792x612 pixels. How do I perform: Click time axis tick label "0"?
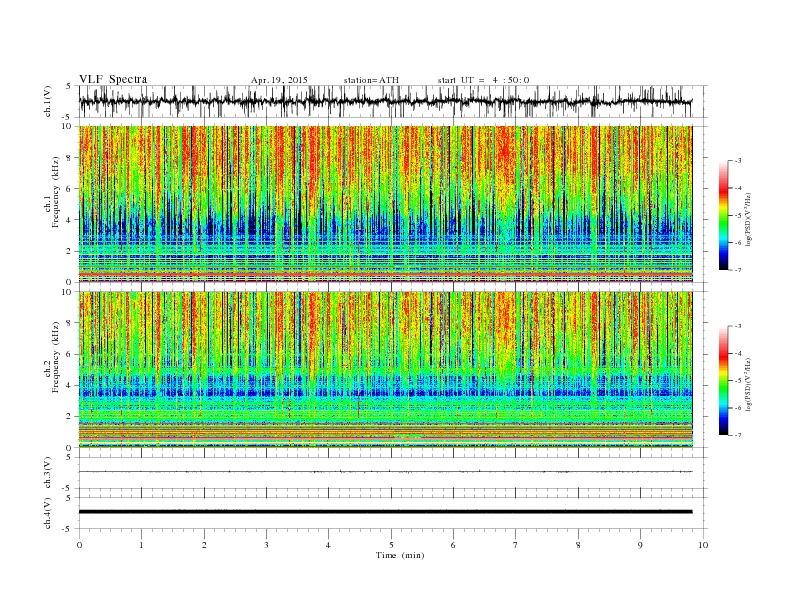(x=79, y=545)
